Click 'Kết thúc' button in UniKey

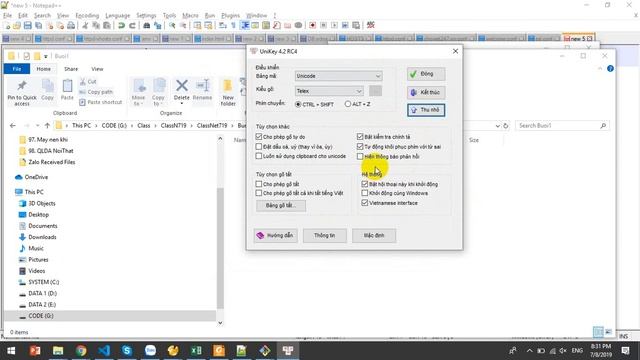tap(426, 92)
